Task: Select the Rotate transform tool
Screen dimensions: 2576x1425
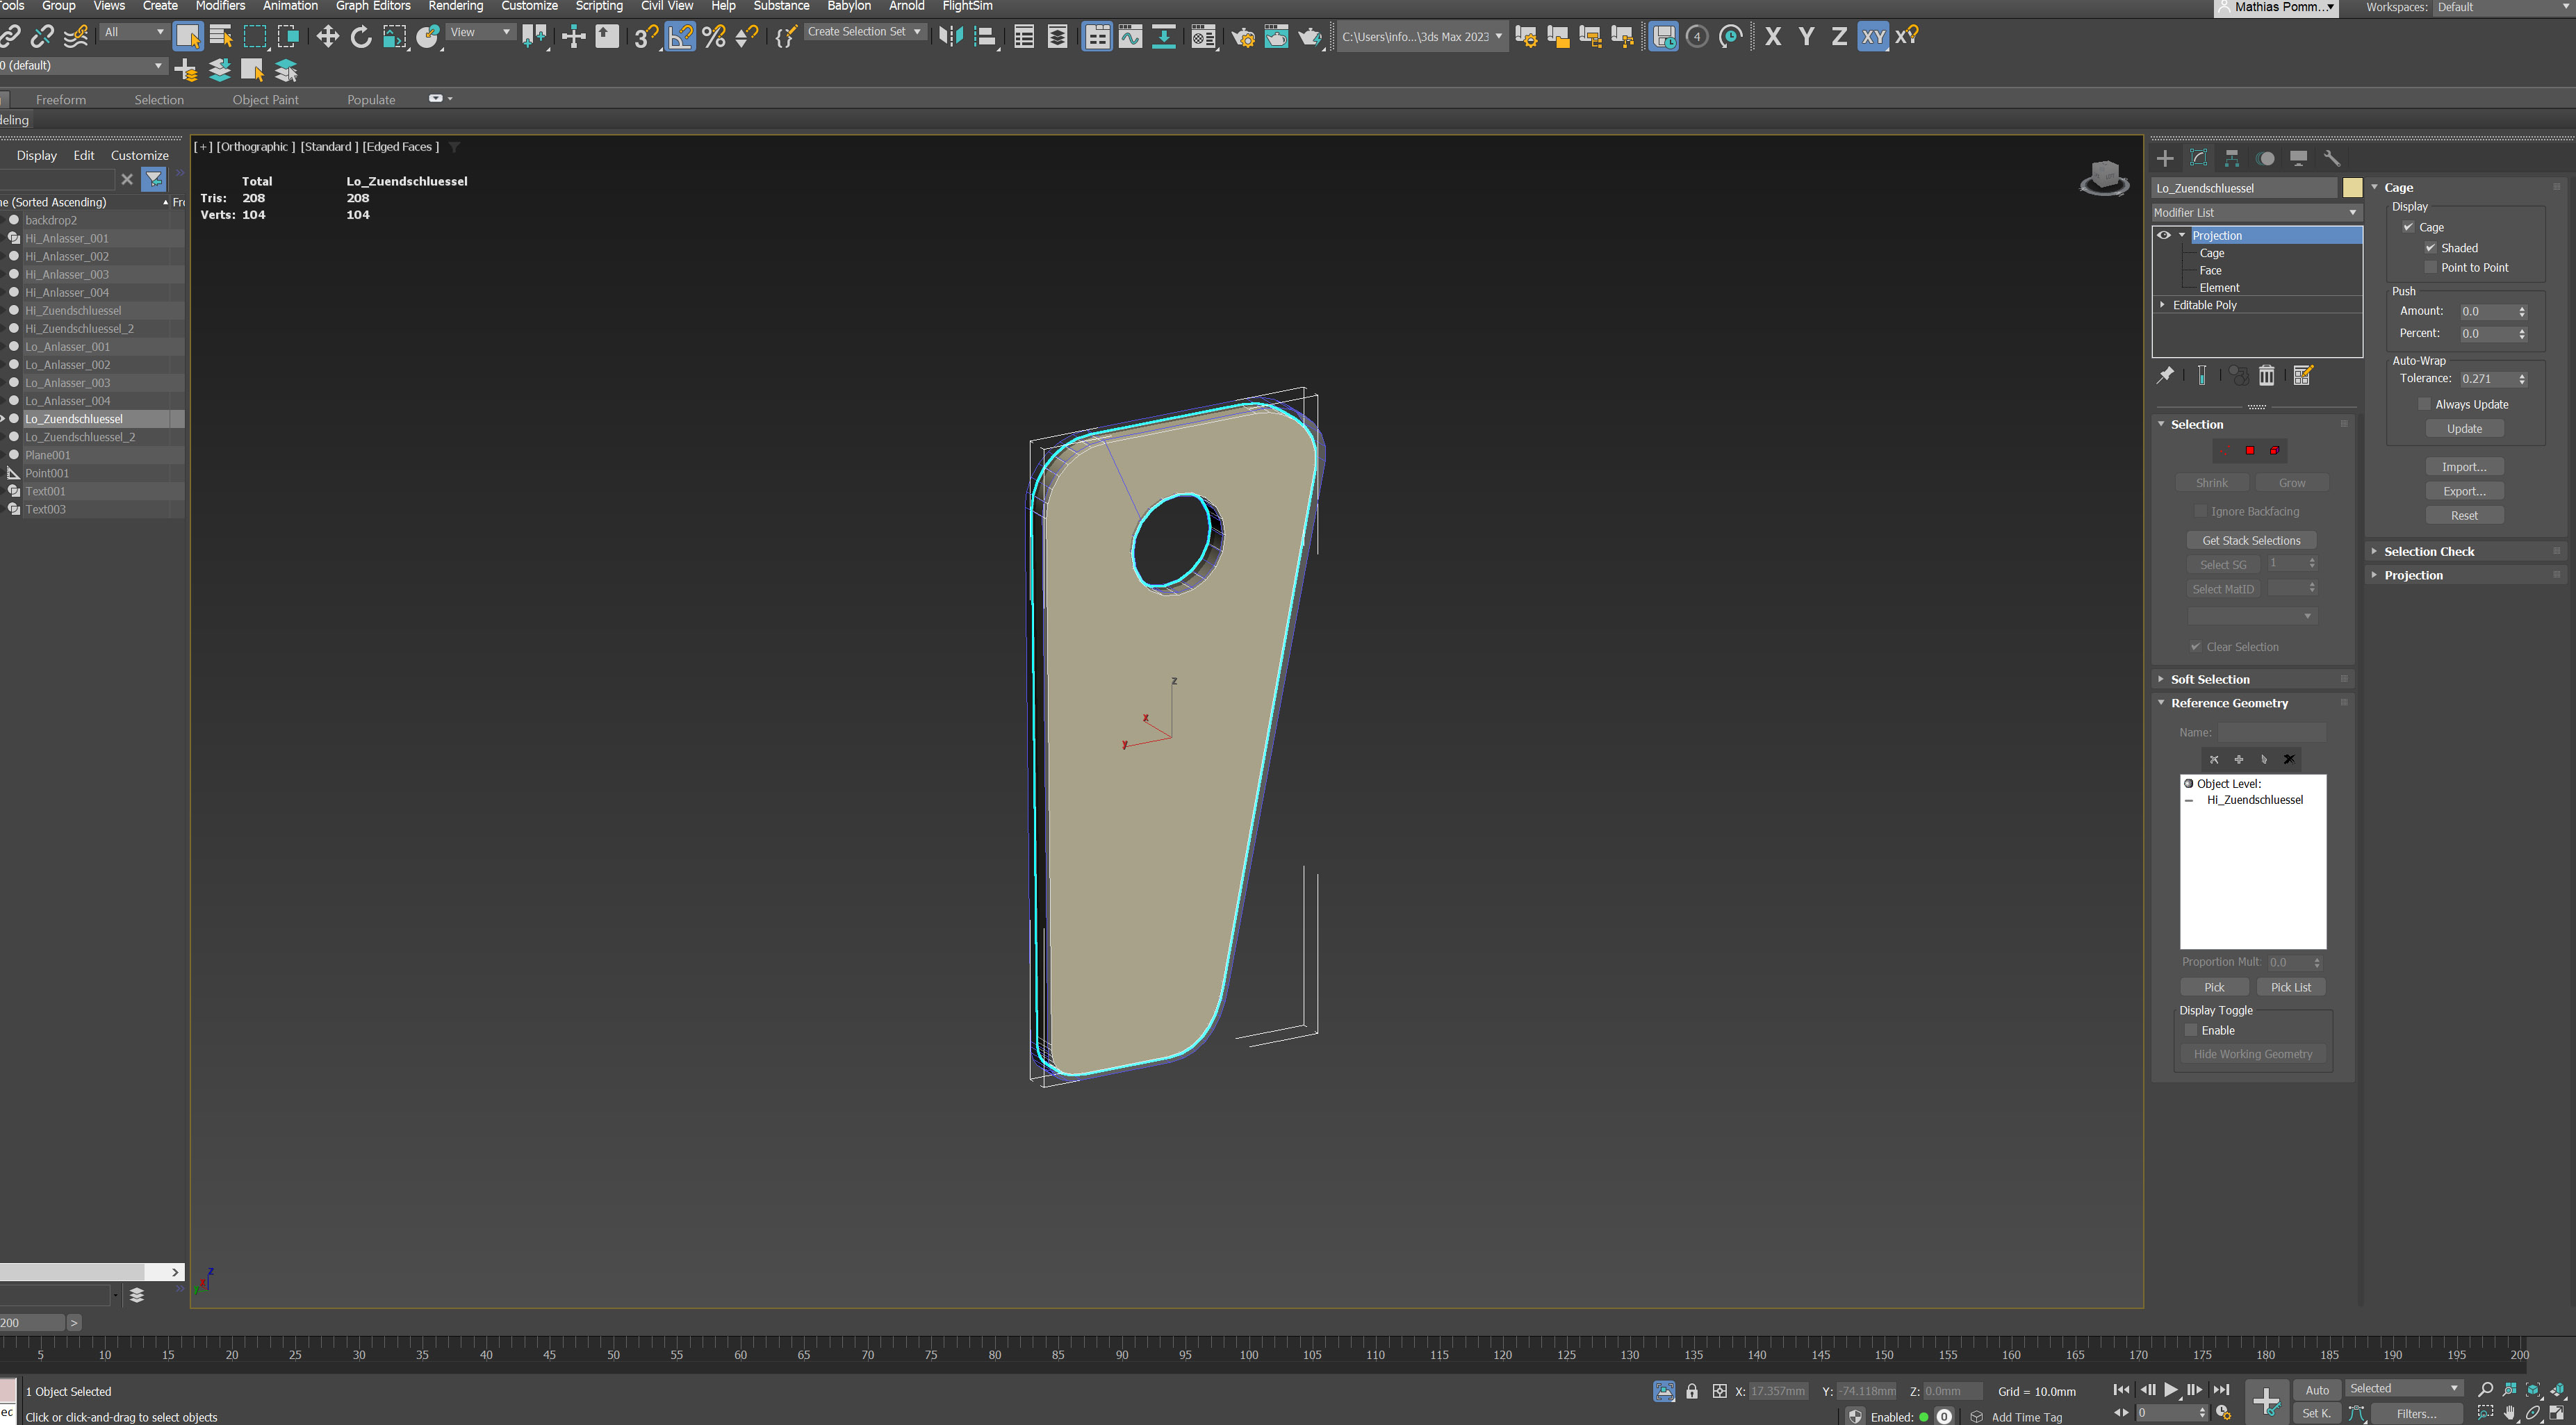Action: pyautogui.click(x=361, y=37)
